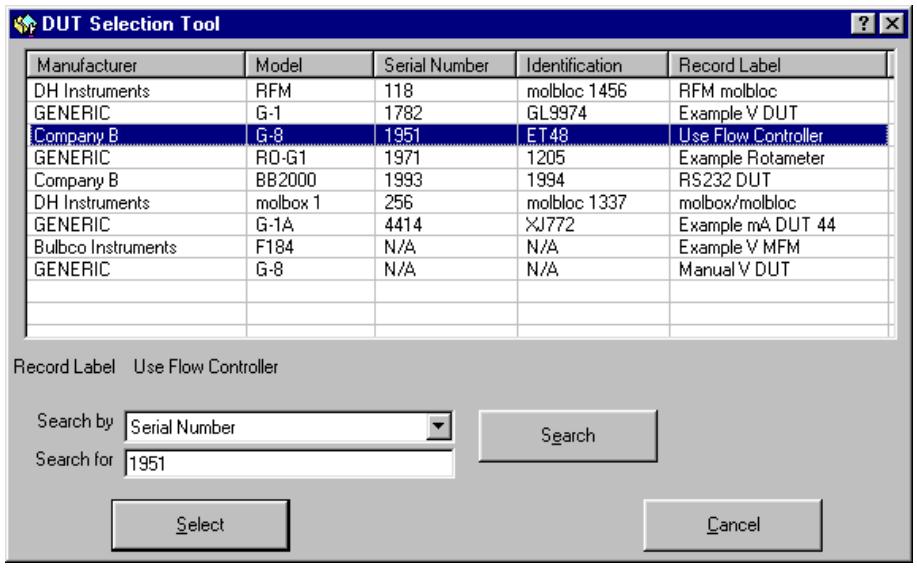Click the Search for input field
The image size is (917, 568).
coord(289,464)
